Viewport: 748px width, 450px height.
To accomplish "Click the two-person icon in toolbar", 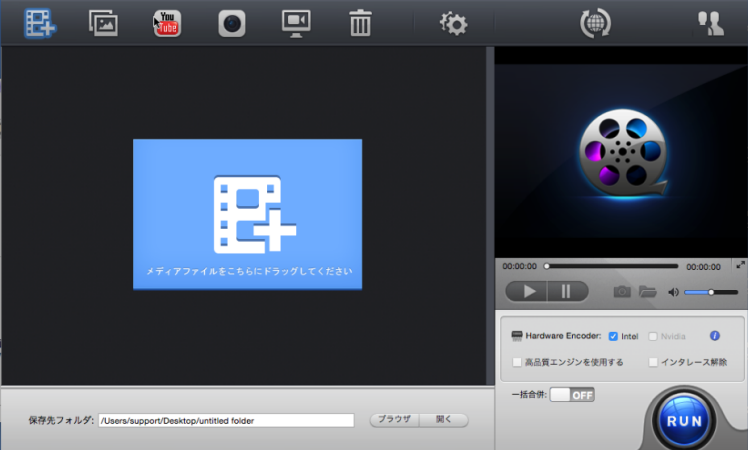I will (x=711, y=23).
